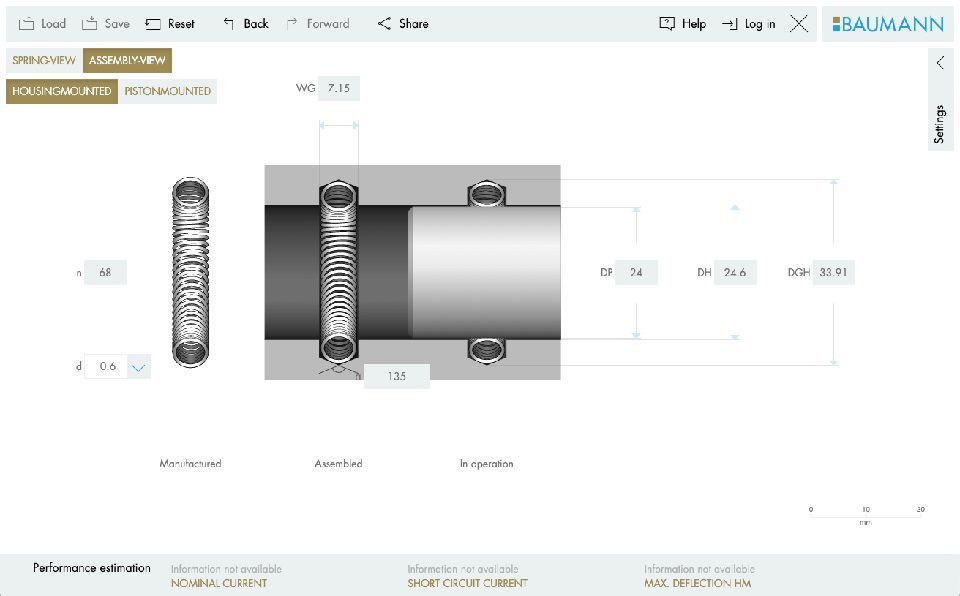Edit the DH field showing 24.6
The width and height of the screenshot is (960, 596).
pos(735,273)
